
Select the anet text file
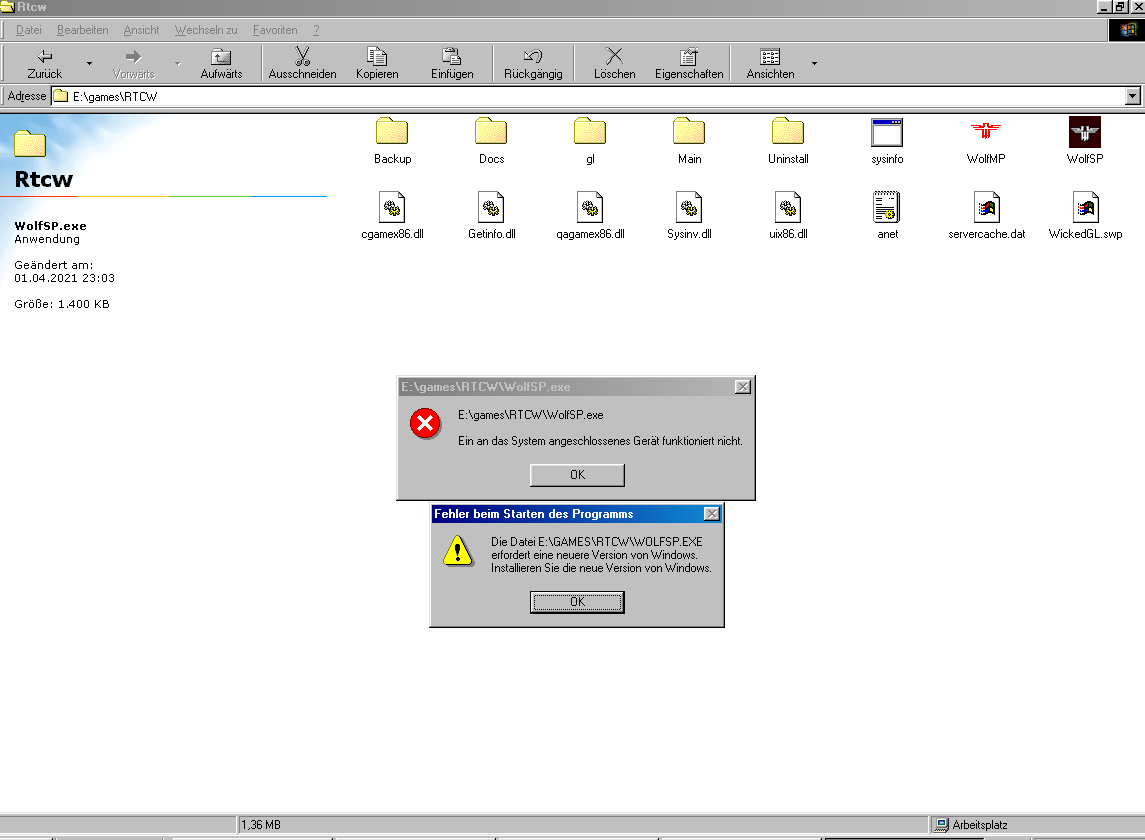887,216
